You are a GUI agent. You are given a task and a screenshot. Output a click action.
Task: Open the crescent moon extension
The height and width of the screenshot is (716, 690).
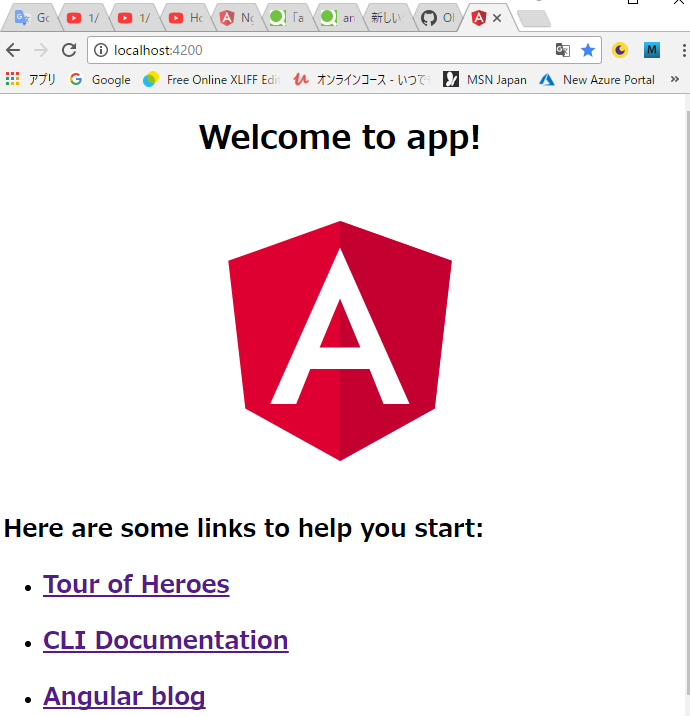click(620, 50)
